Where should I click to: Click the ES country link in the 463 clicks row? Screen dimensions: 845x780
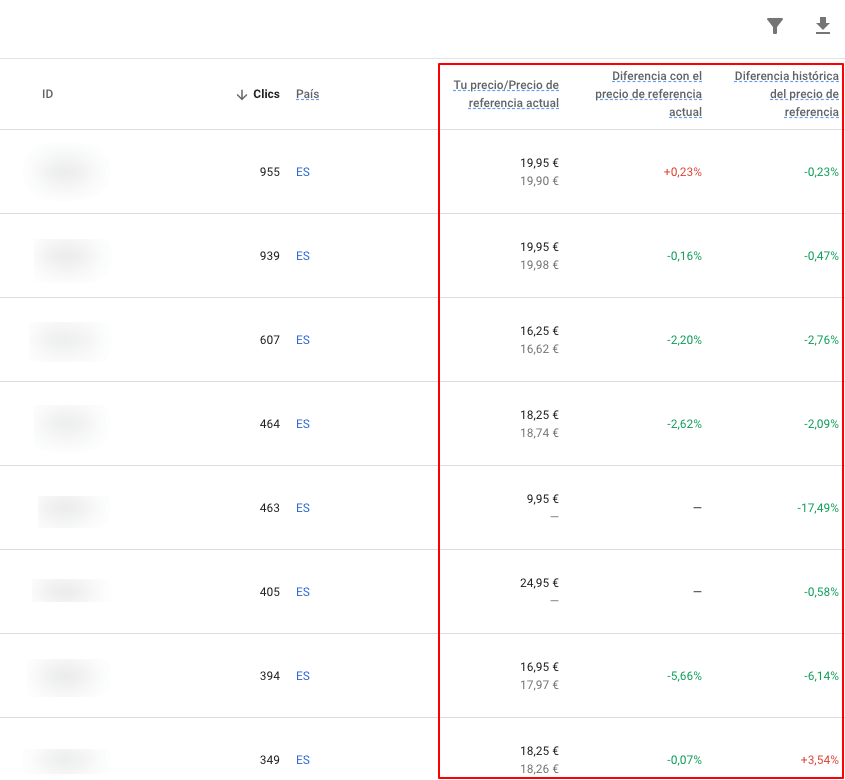click(x=303, y=508)
